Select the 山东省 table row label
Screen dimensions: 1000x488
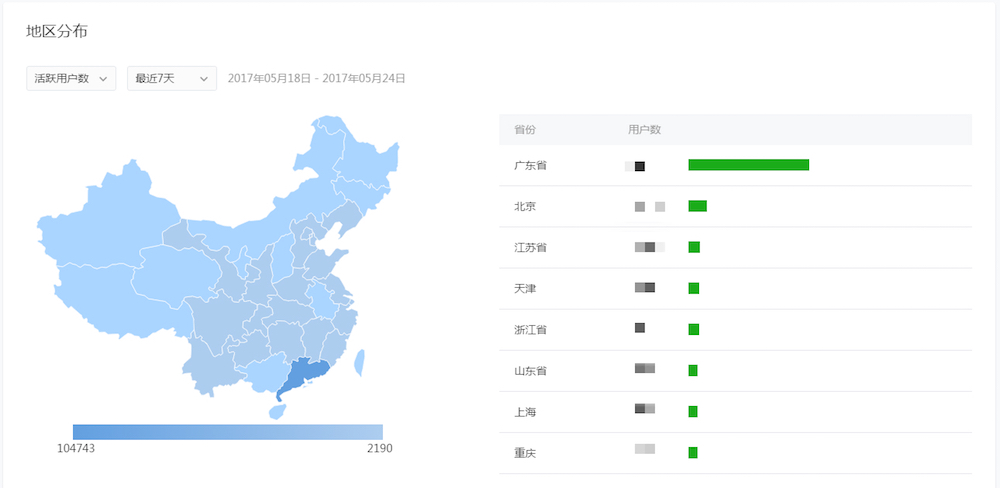click(531, 371)
